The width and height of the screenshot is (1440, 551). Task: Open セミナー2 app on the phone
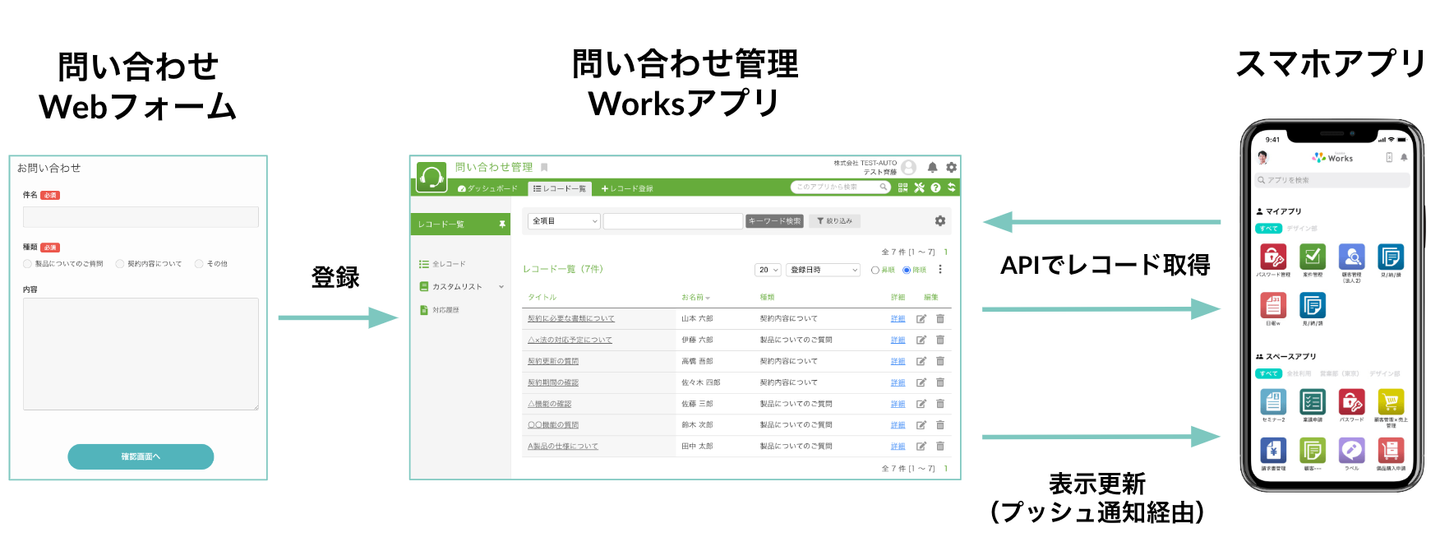point(1274,402)
